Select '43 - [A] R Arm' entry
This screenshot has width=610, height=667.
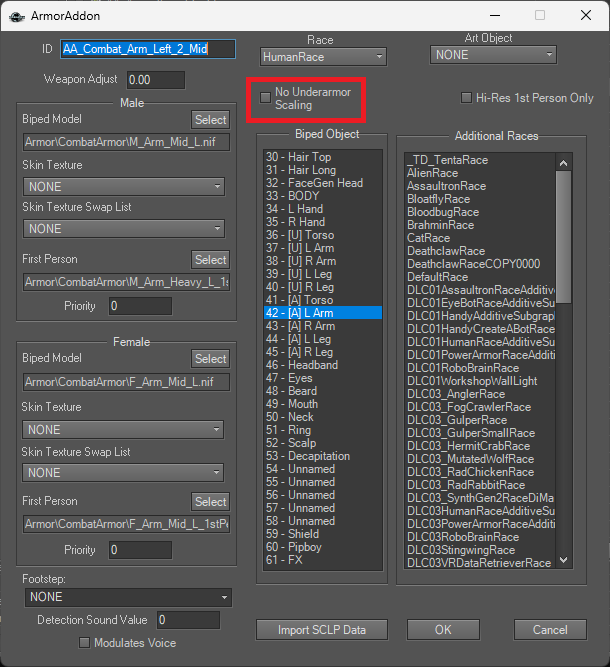click(x=323, y=326)
